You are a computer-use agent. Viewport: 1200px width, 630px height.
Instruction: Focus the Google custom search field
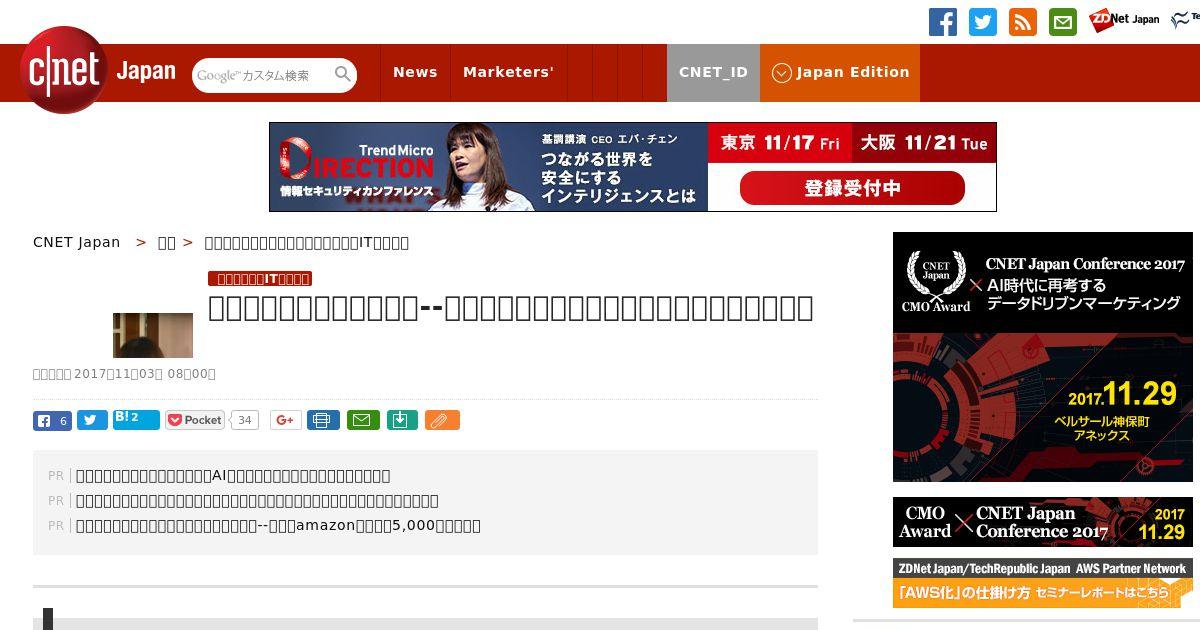coord(264,75)
